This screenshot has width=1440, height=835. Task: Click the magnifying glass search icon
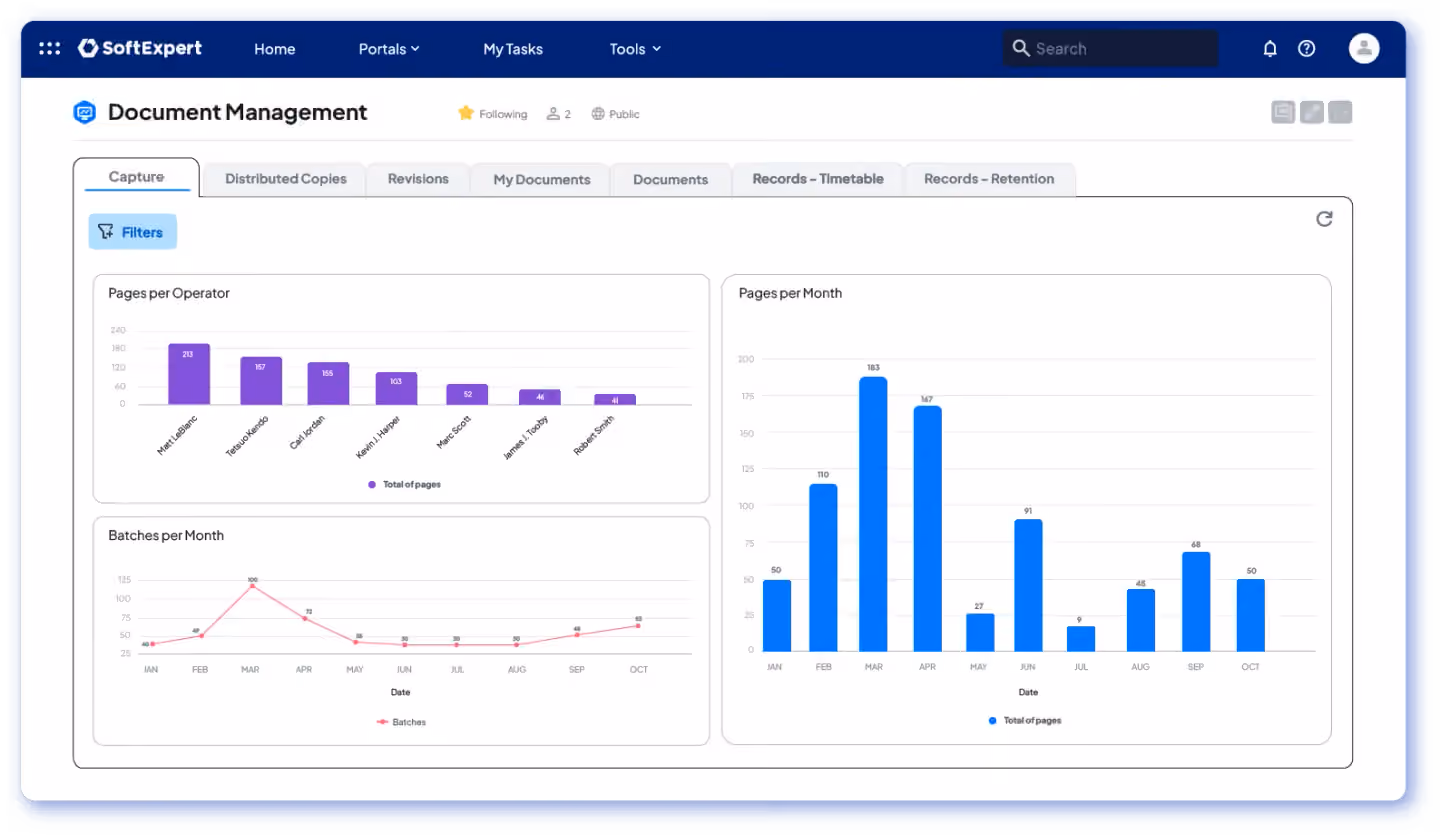click(x=1021, y=48)
